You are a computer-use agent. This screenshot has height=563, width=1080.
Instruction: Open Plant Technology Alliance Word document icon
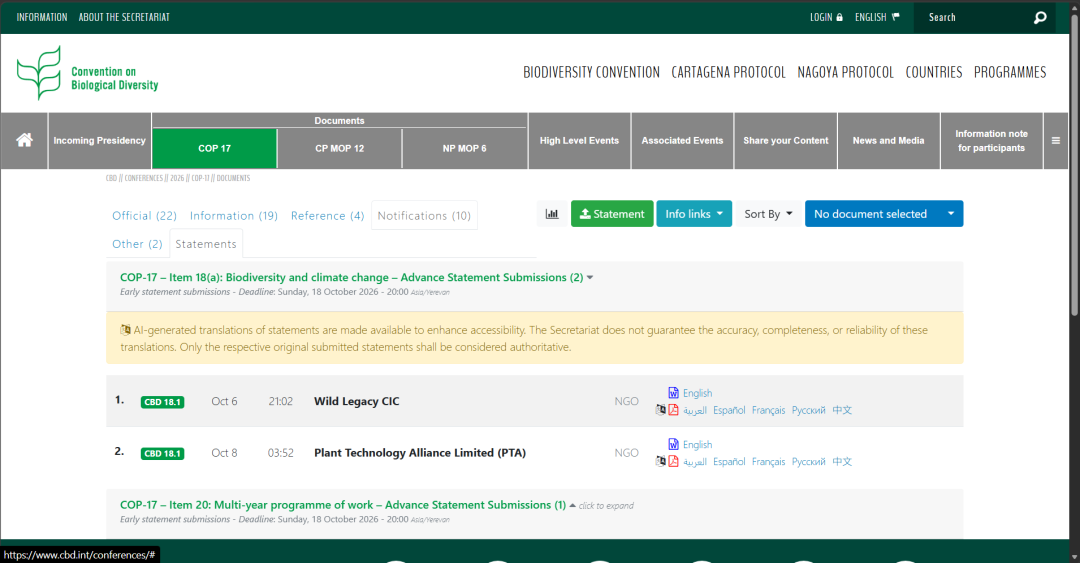(673, 444)
